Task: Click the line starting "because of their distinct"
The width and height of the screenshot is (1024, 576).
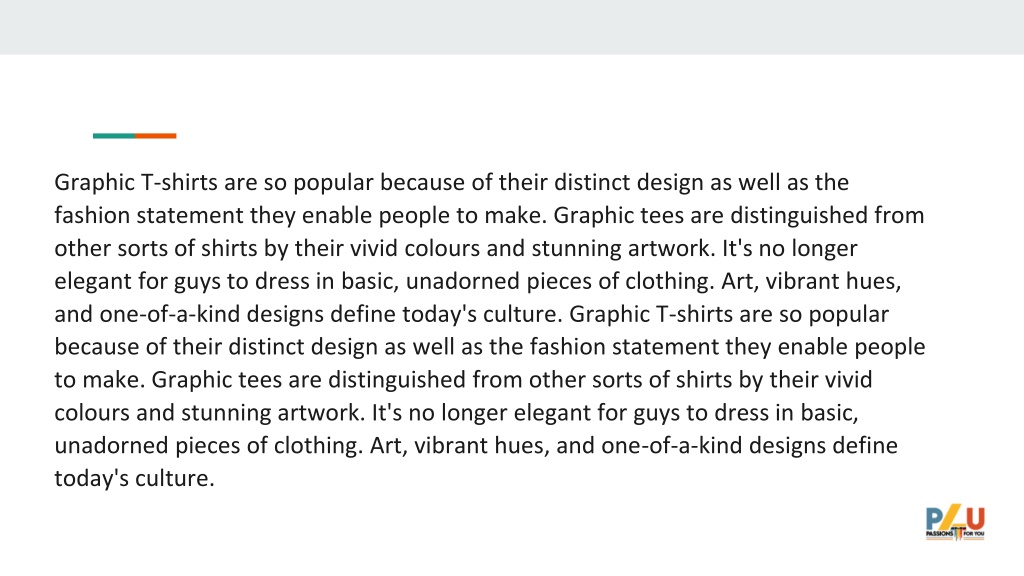Action: [x=490, y=347]
